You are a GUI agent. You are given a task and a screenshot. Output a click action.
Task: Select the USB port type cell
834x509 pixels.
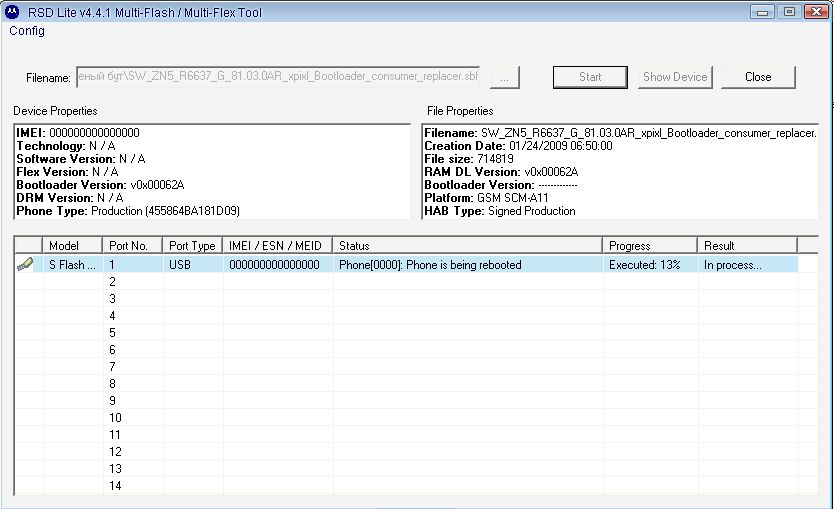192,264
